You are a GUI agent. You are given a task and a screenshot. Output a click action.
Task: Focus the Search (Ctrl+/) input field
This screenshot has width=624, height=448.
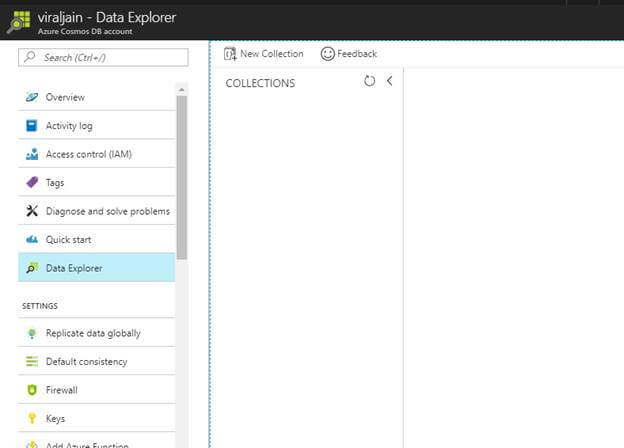103,57
